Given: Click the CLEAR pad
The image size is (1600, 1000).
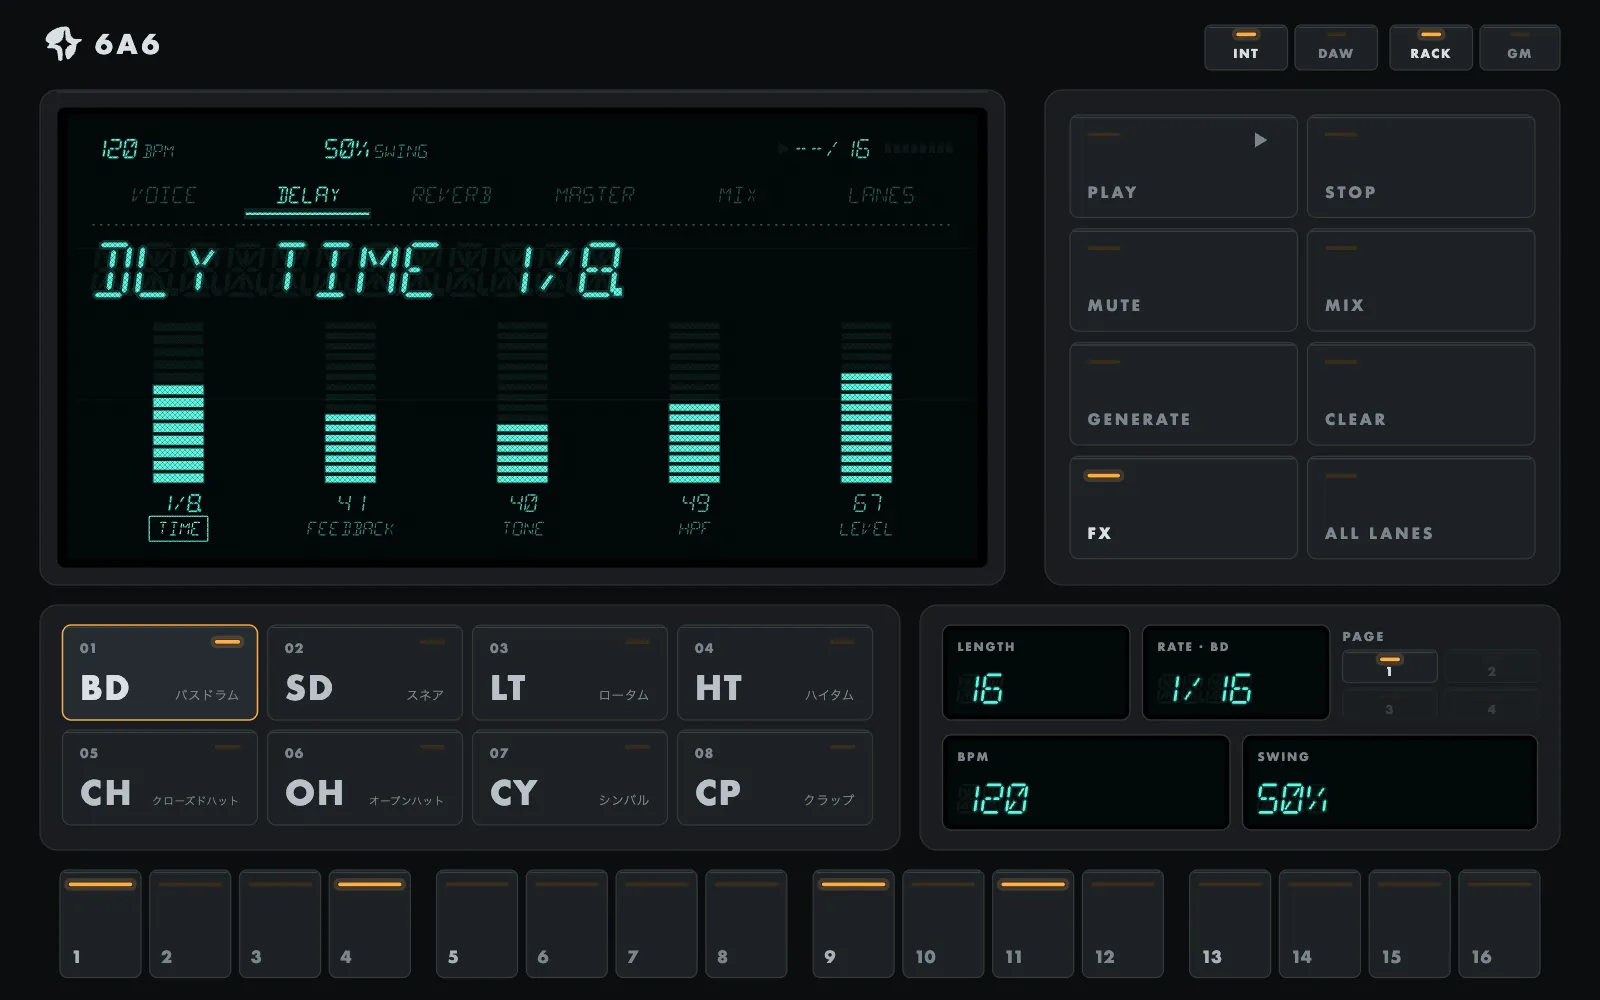Looking at the screenshot, I should pyautogui.click(x=1421, y=394).
